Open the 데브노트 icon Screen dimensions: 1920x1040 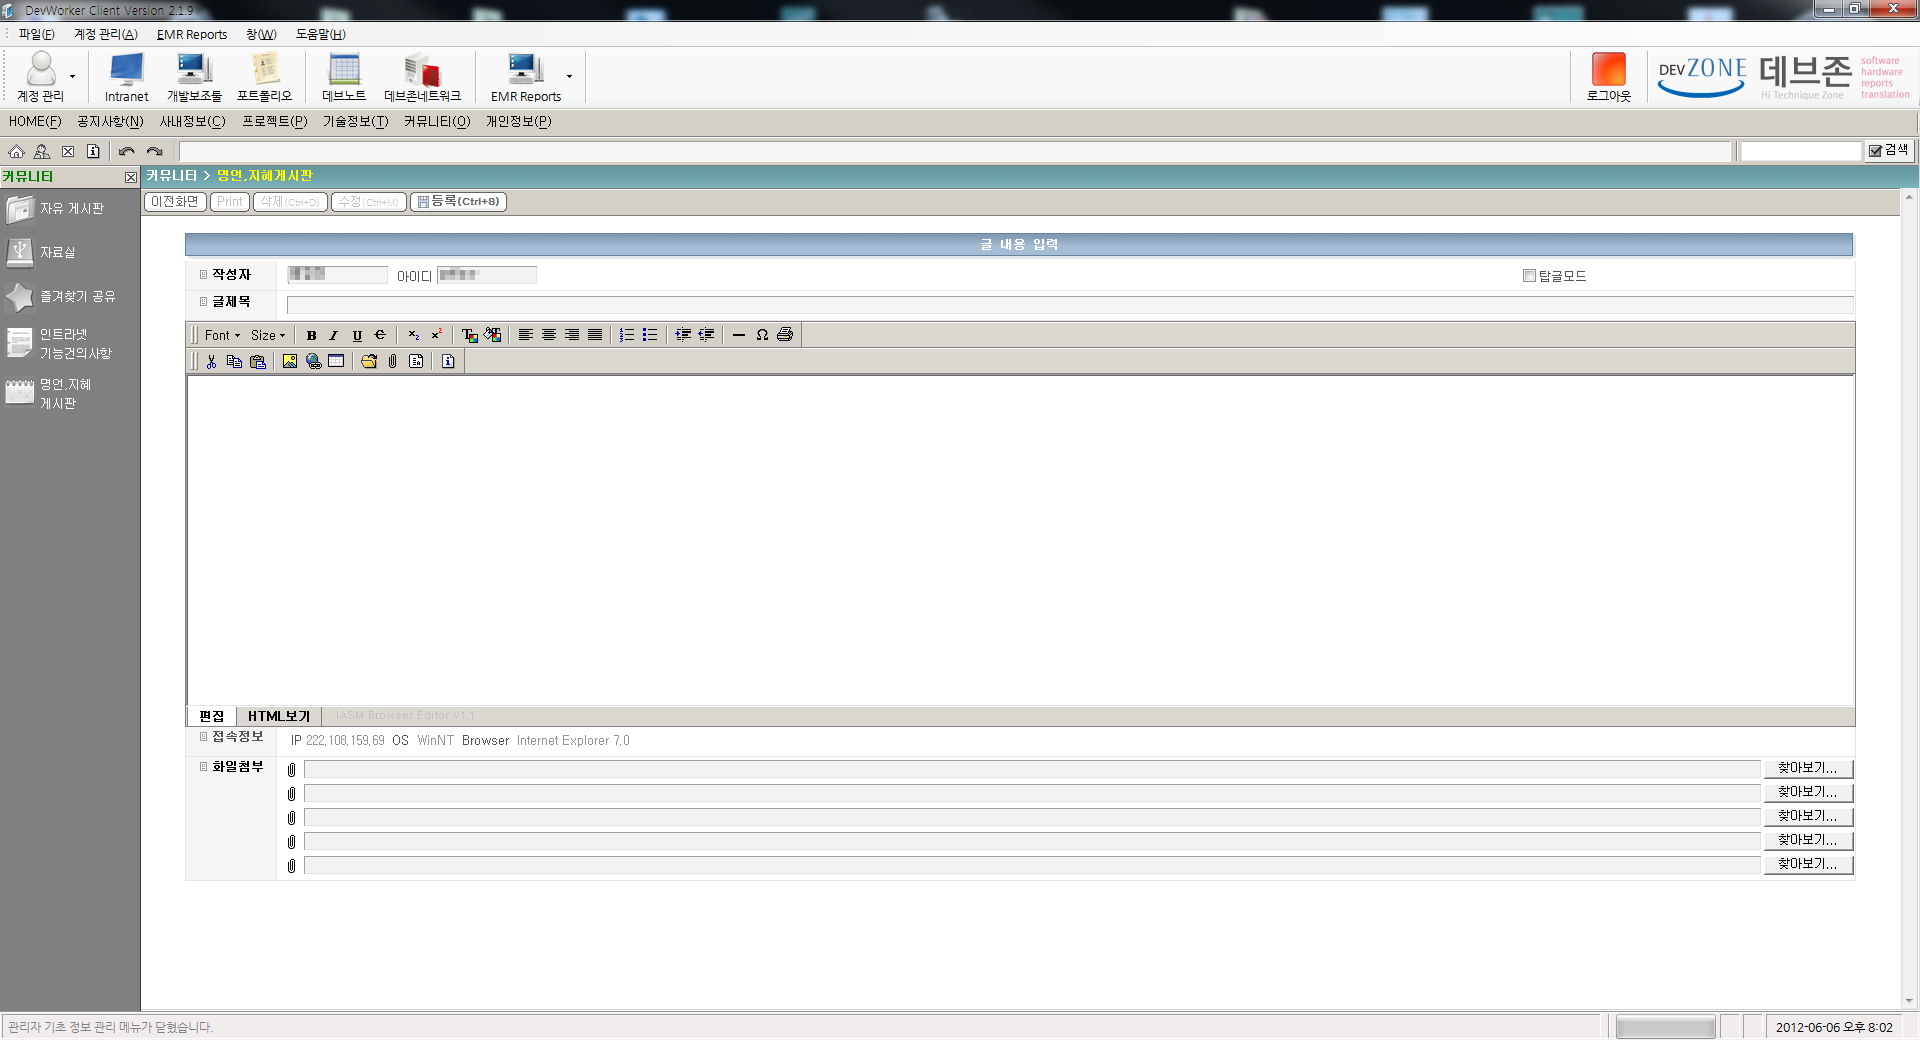coord(344,76)
